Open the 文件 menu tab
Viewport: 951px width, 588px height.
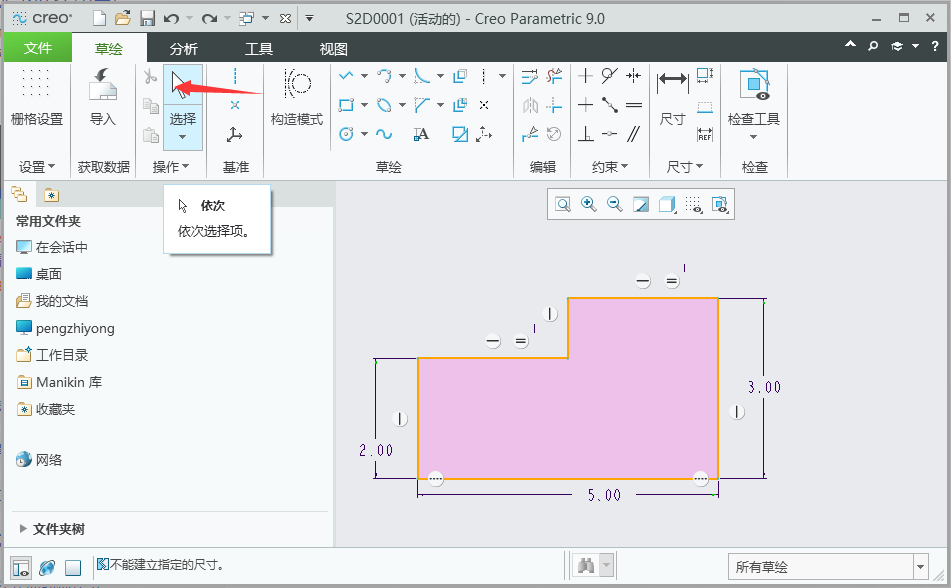click(x=38, y=48)
